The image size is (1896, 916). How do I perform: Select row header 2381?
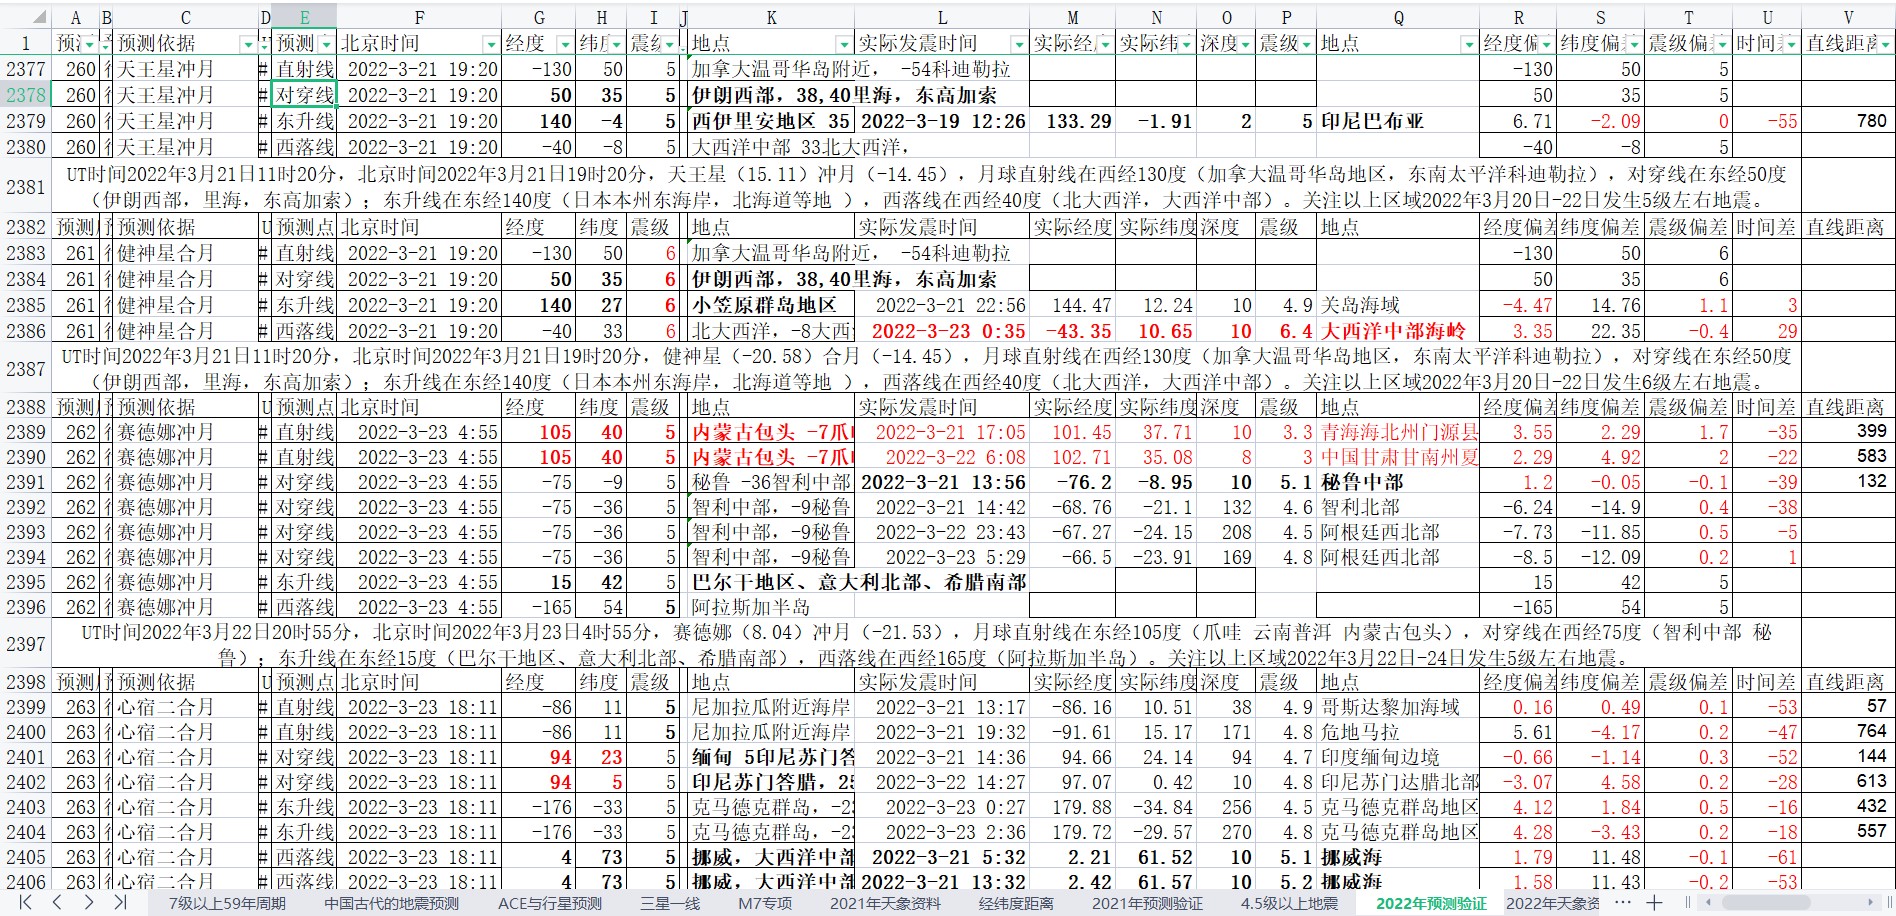click(x=26, y=187)
